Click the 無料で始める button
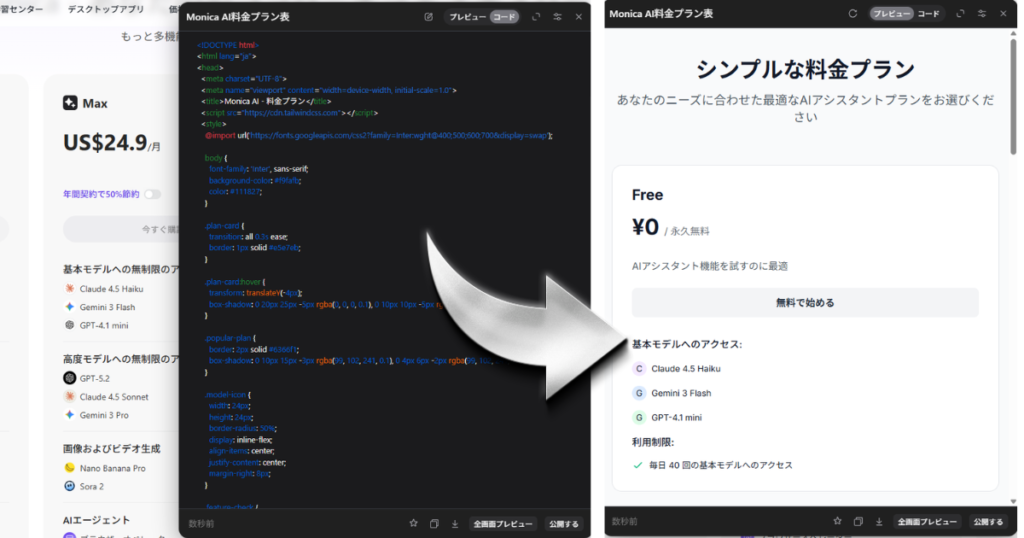The image size is (1024, 538). pyautogui.click(x=804, y=302)
